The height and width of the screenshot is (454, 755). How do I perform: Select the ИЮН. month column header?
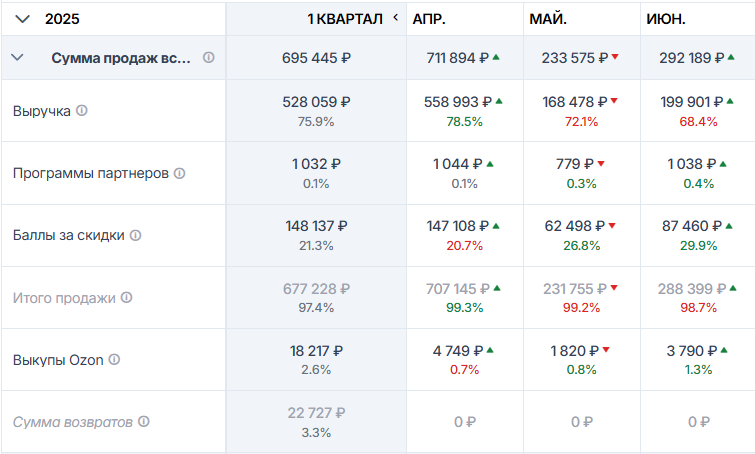click(666, 19)
